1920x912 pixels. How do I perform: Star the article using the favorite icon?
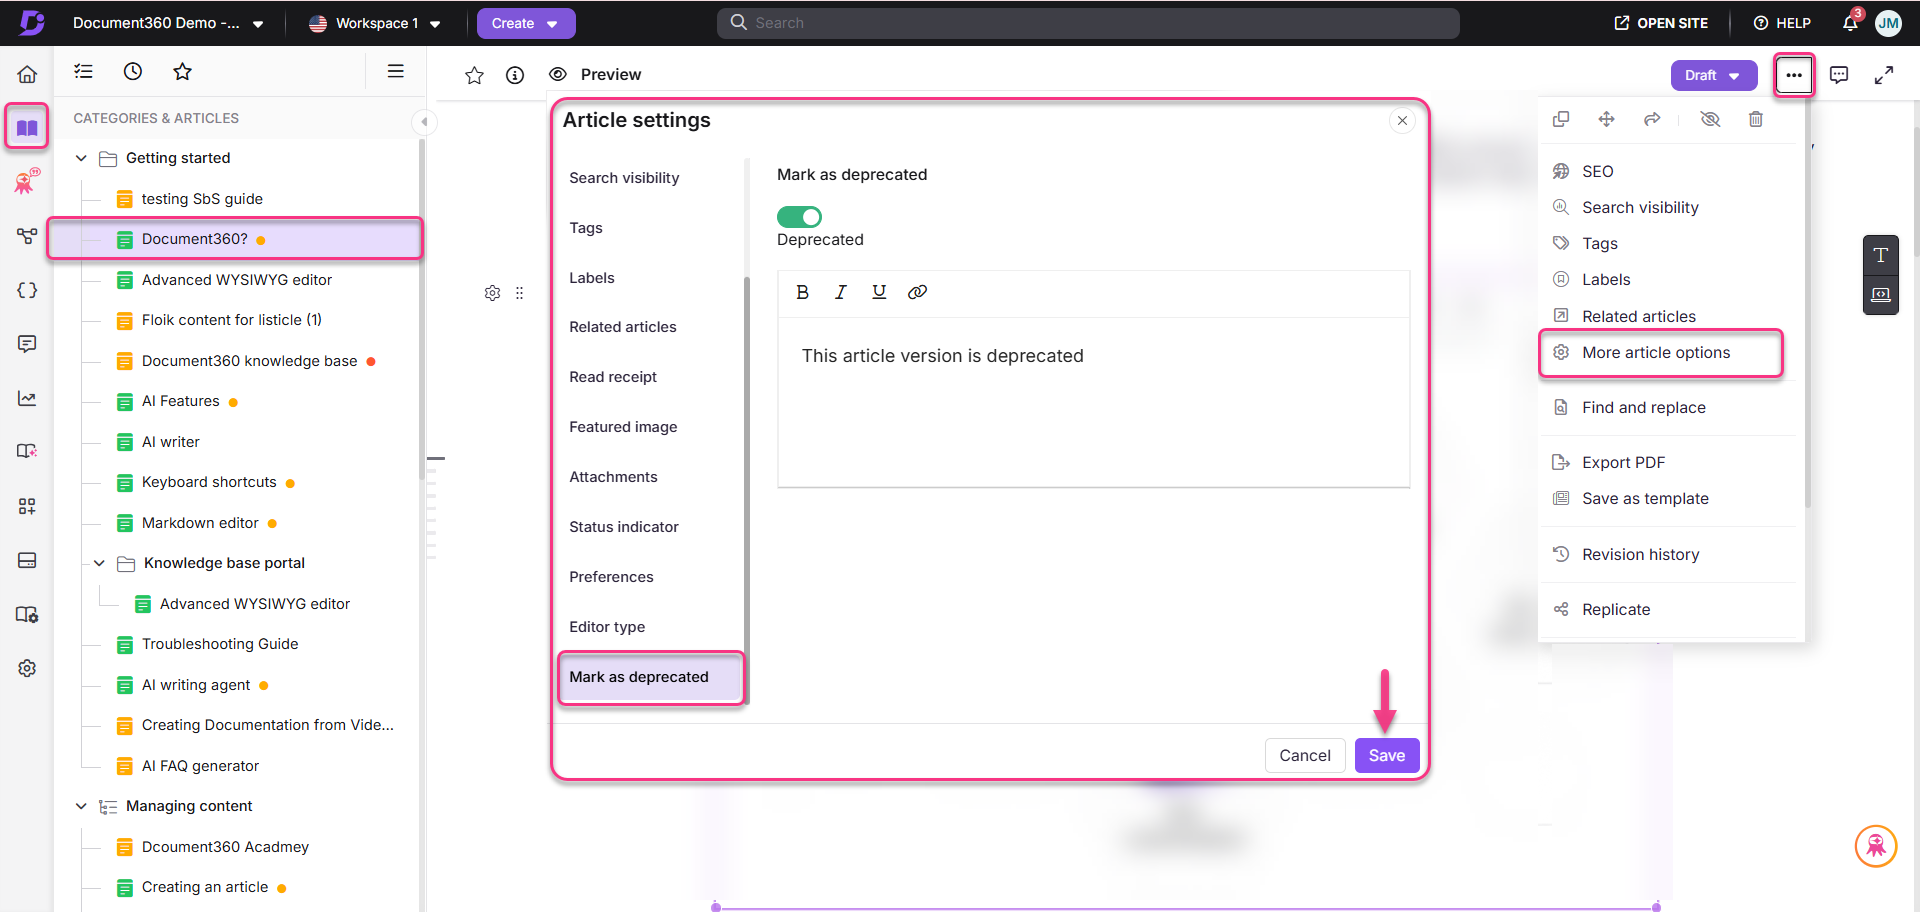tap(474, 74)
